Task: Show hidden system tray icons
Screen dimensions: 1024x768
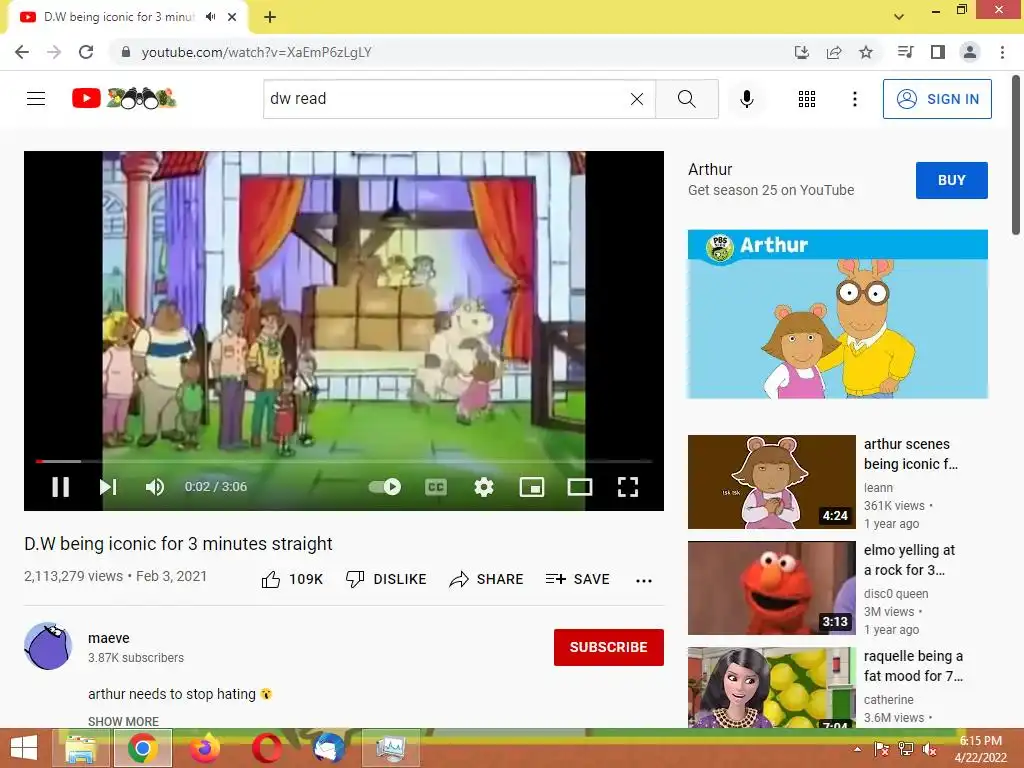Action: [857, 749]
